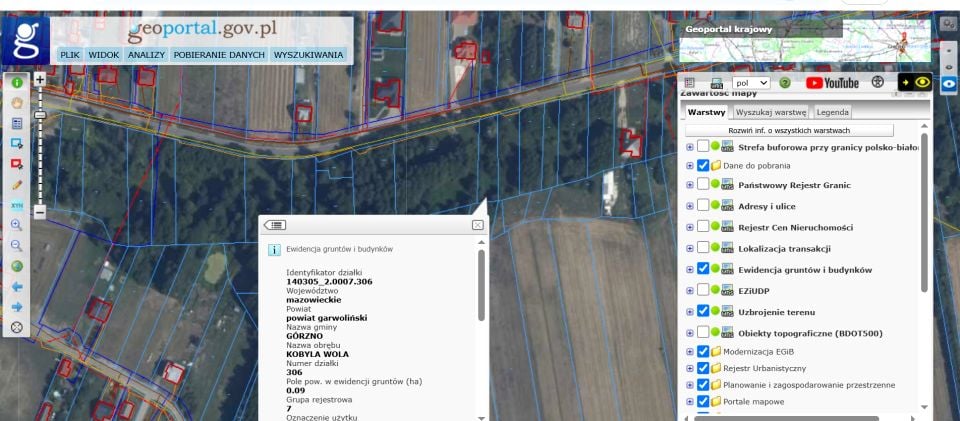
Task: Activate the pan hand tool
Action: [17, 102]
